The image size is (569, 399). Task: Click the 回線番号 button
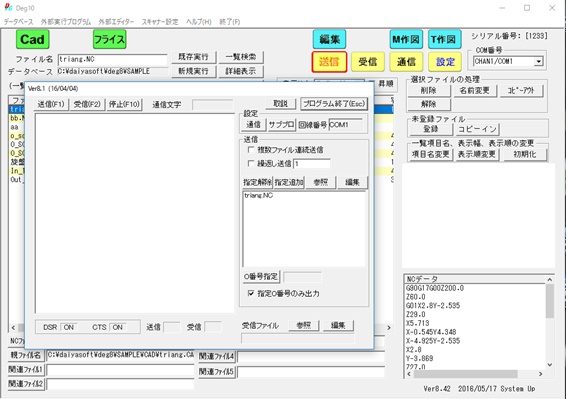pyautogui.click(x=312, y=125)
